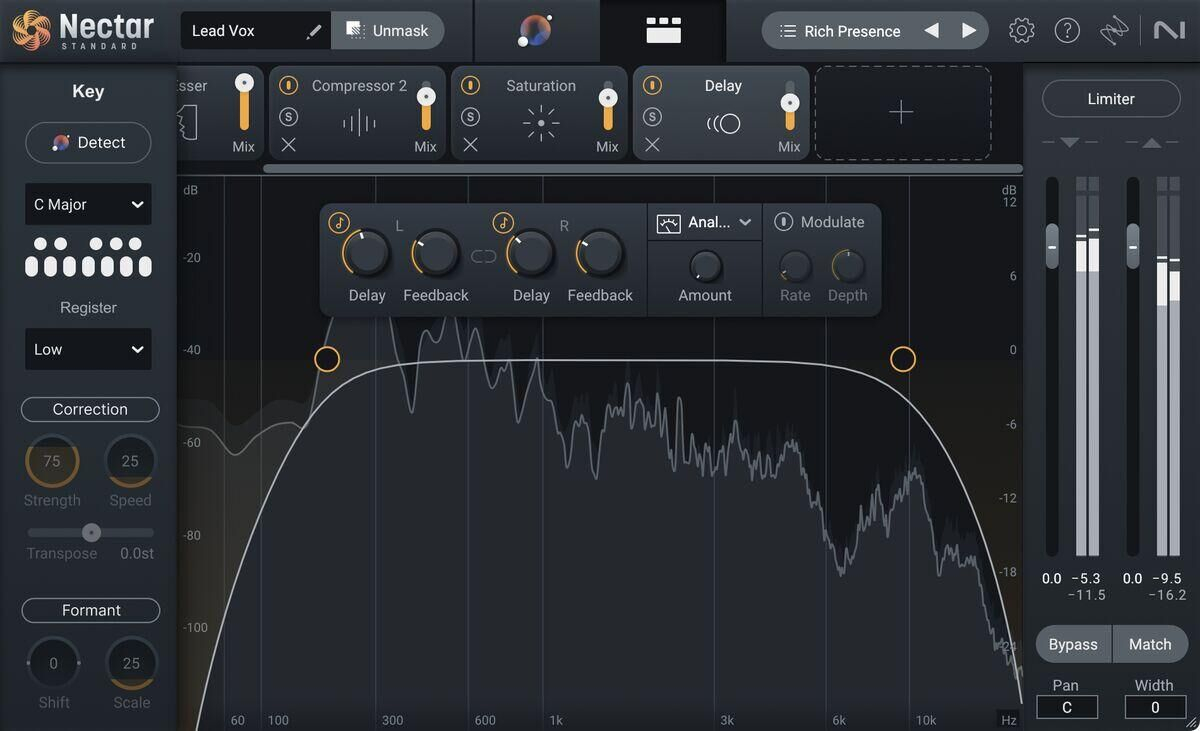Open the C Major key dropdown
Screen dimensions: 1200x731
coord(88,204)
